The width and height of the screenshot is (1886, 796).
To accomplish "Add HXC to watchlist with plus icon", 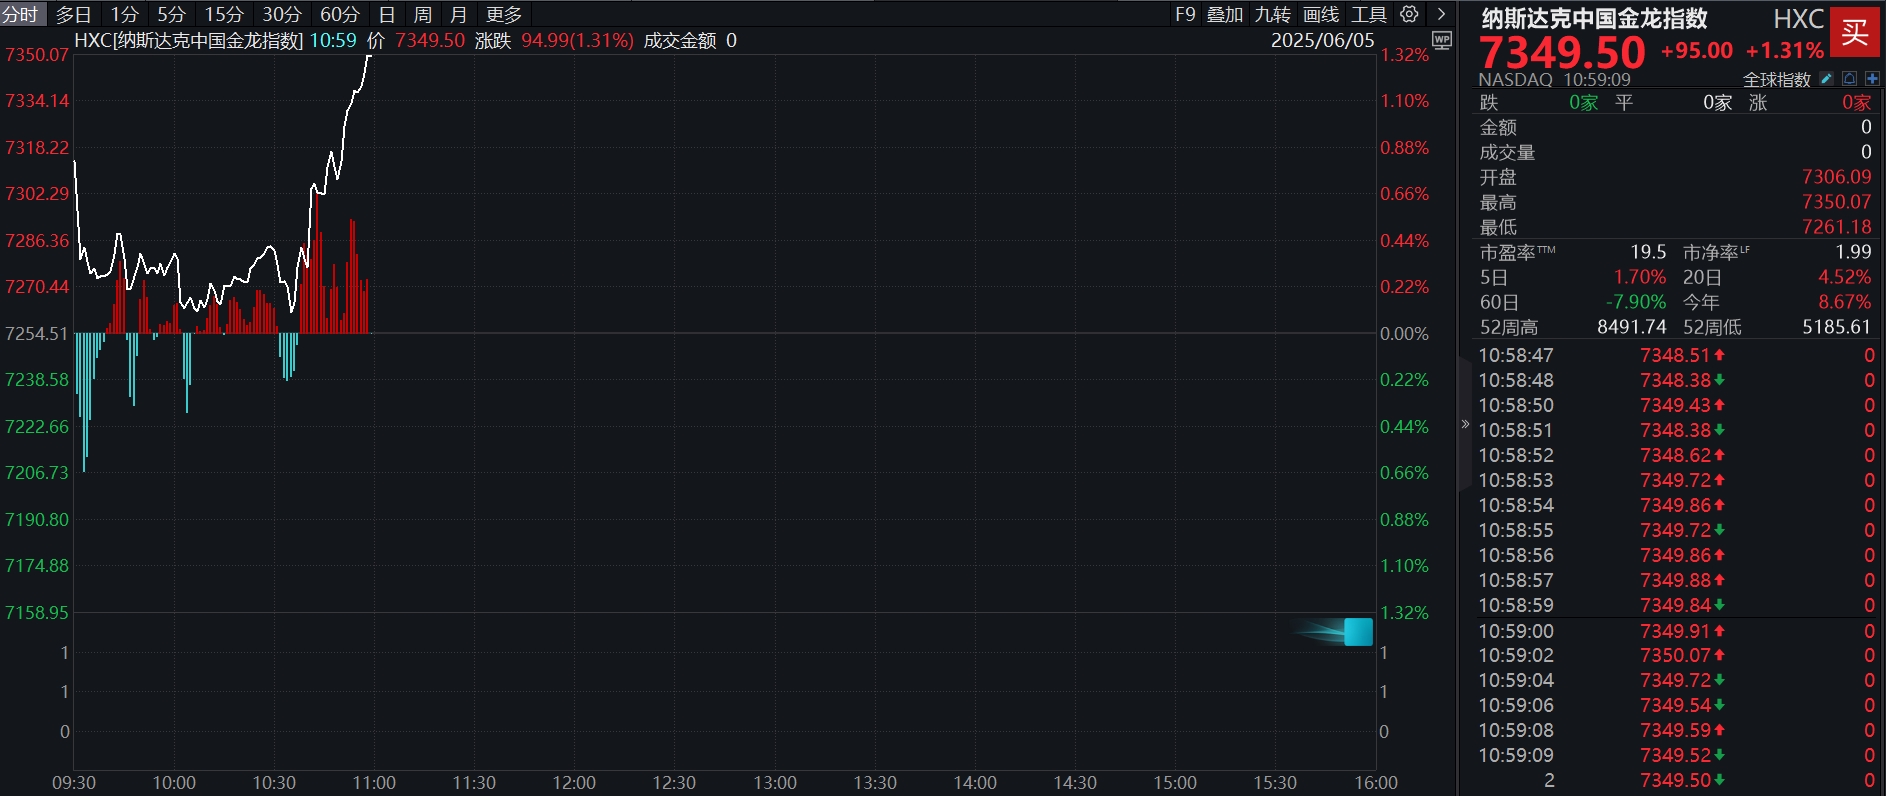I will (1872, 79).
